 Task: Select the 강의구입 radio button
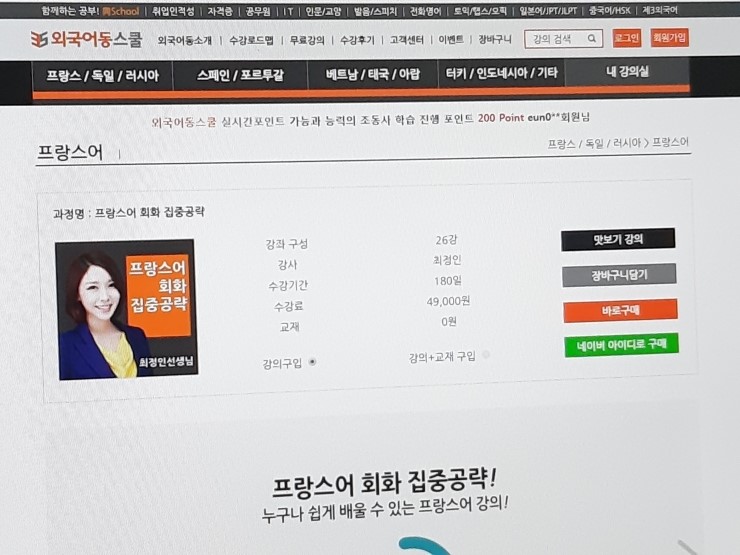click(x=312, y=362)
